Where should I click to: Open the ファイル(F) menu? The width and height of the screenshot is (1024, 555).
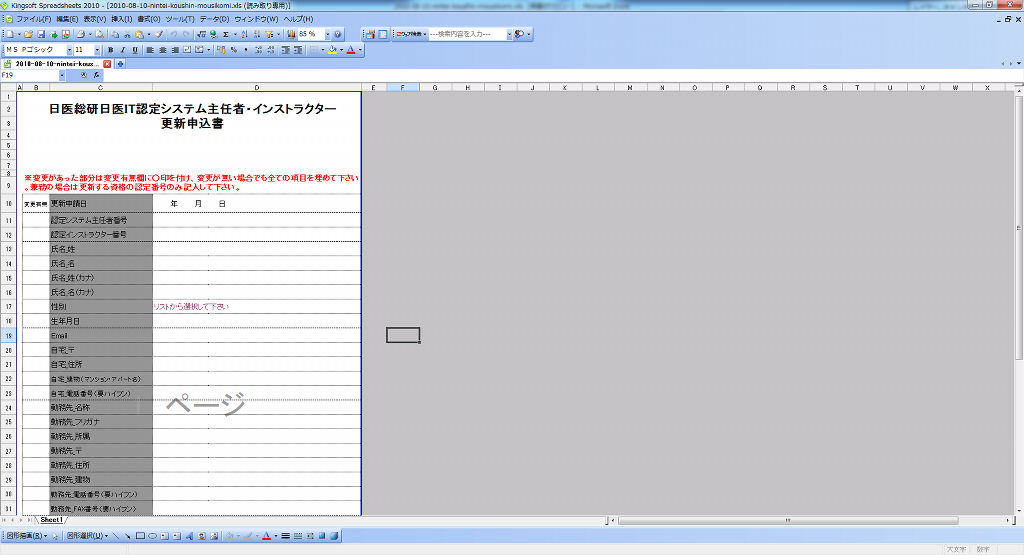33,19
